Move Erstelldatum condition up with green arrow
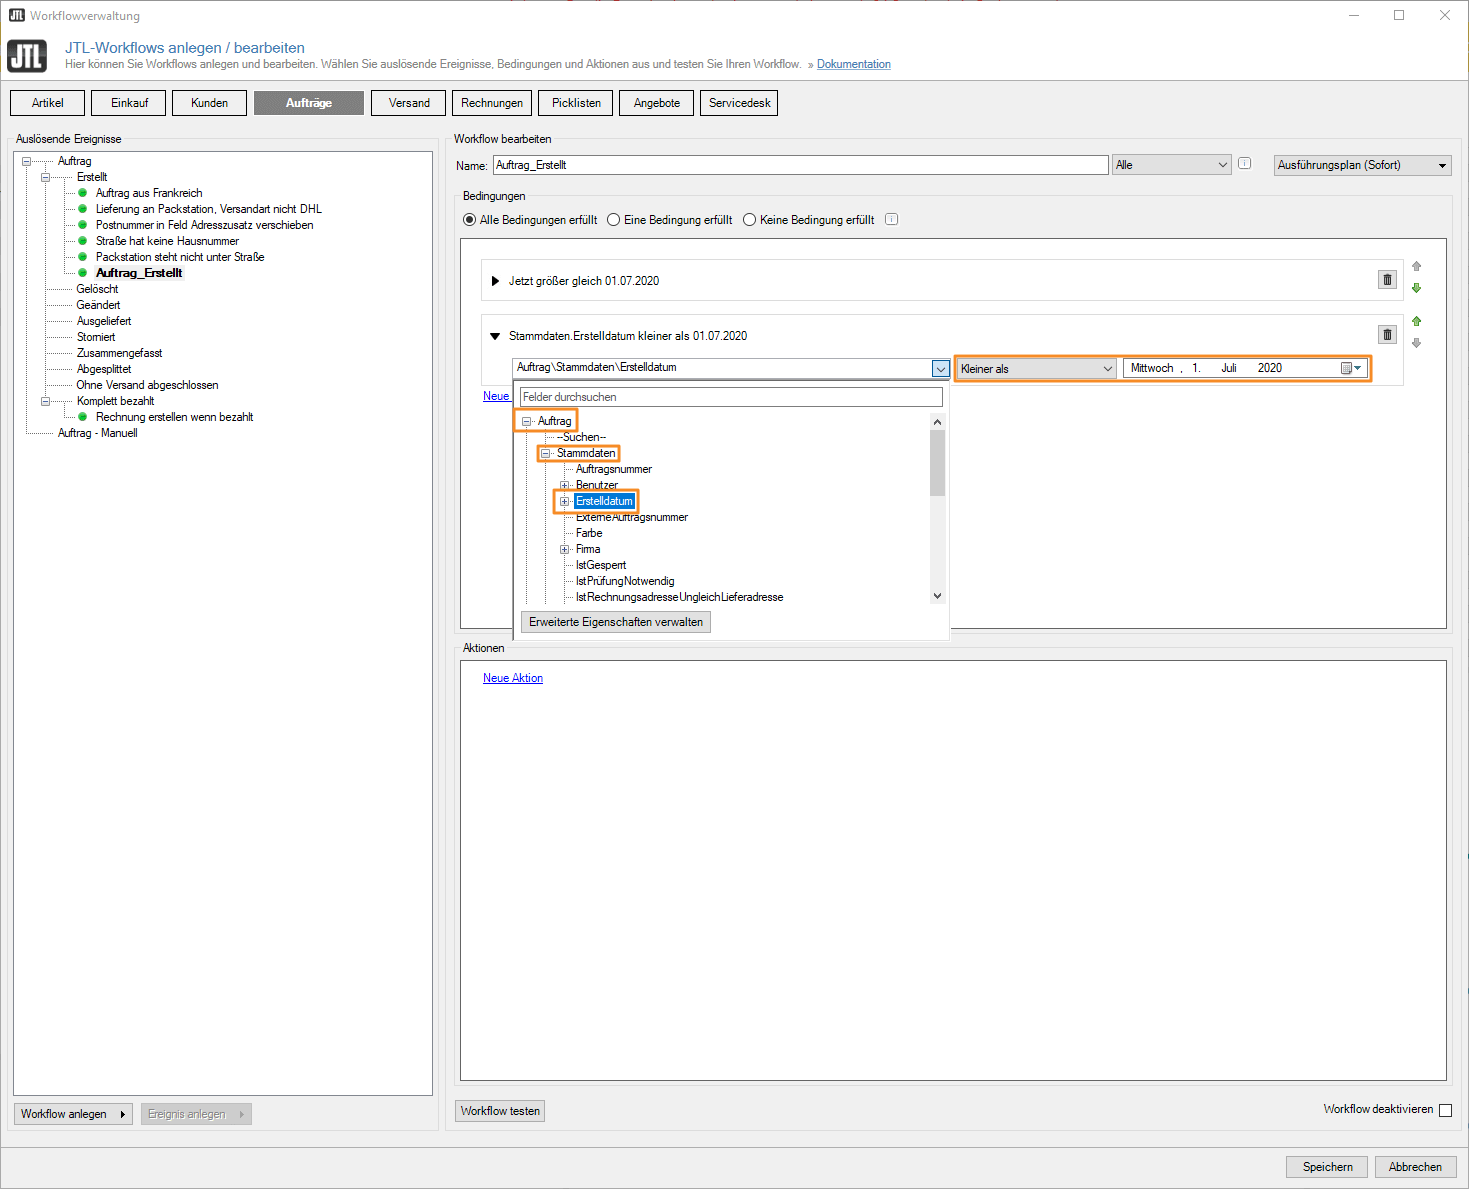The image size is (1469, 1189). coord(1416,321)
